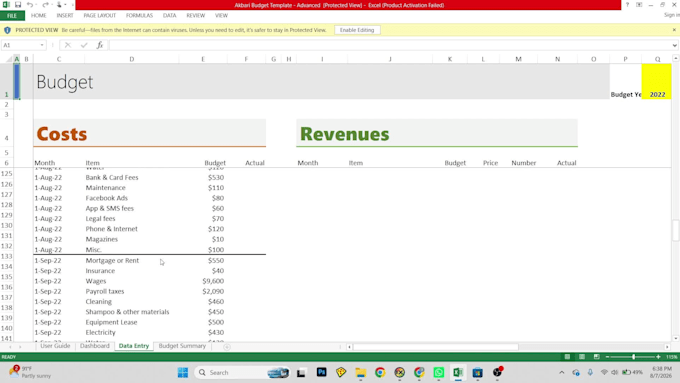Open Photoshop from the taskbar

[x=321, y=372]
